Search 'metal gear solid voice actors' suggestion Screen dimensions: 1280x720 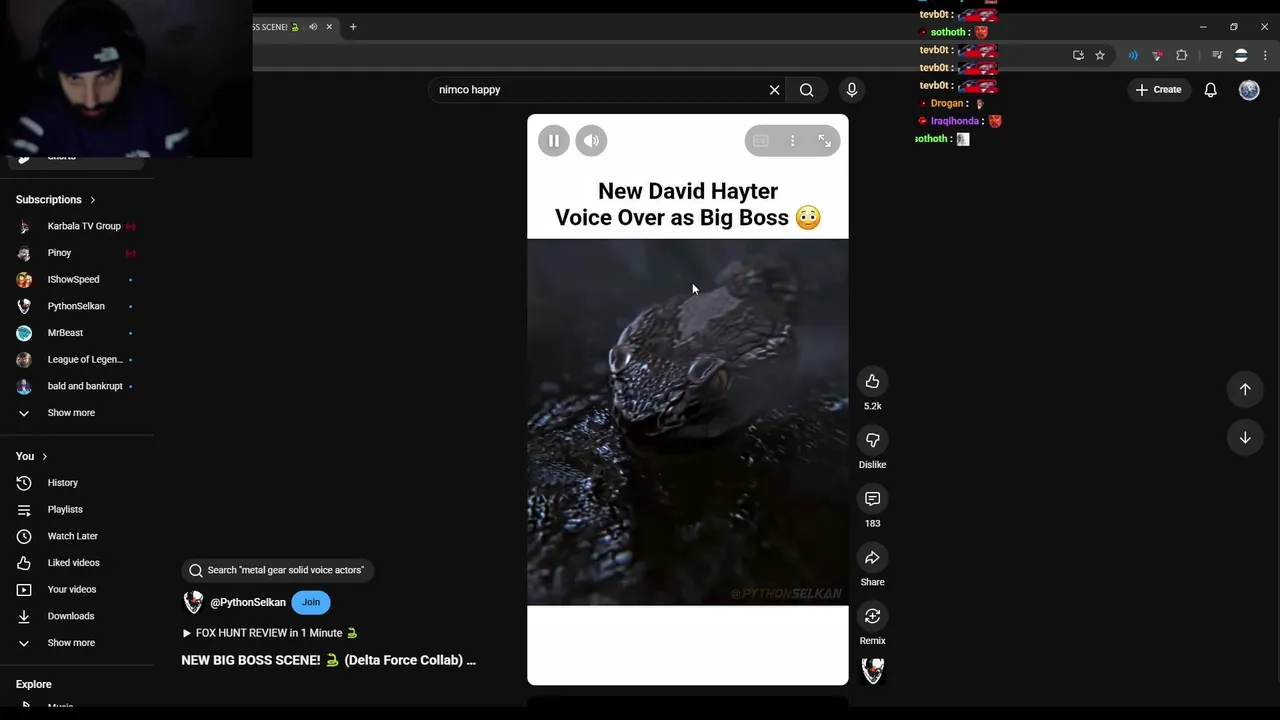(x=277, y=570)
